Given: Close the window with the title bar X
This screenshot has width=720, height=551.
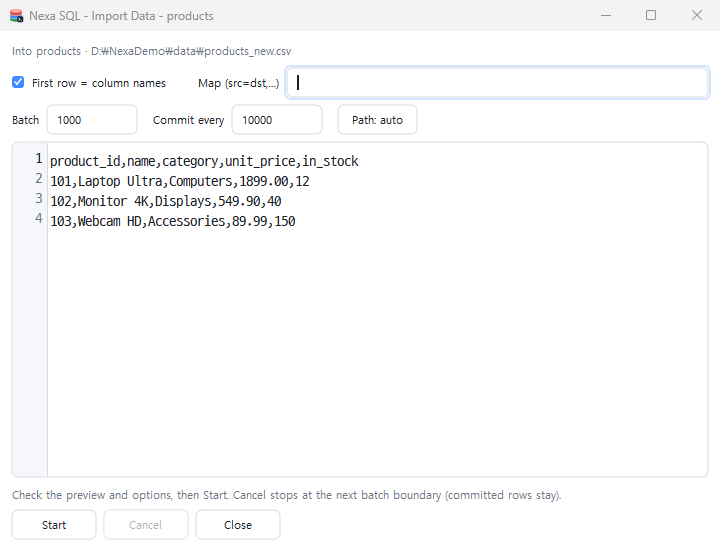Looking at the screenshot, I should point(697,16).
